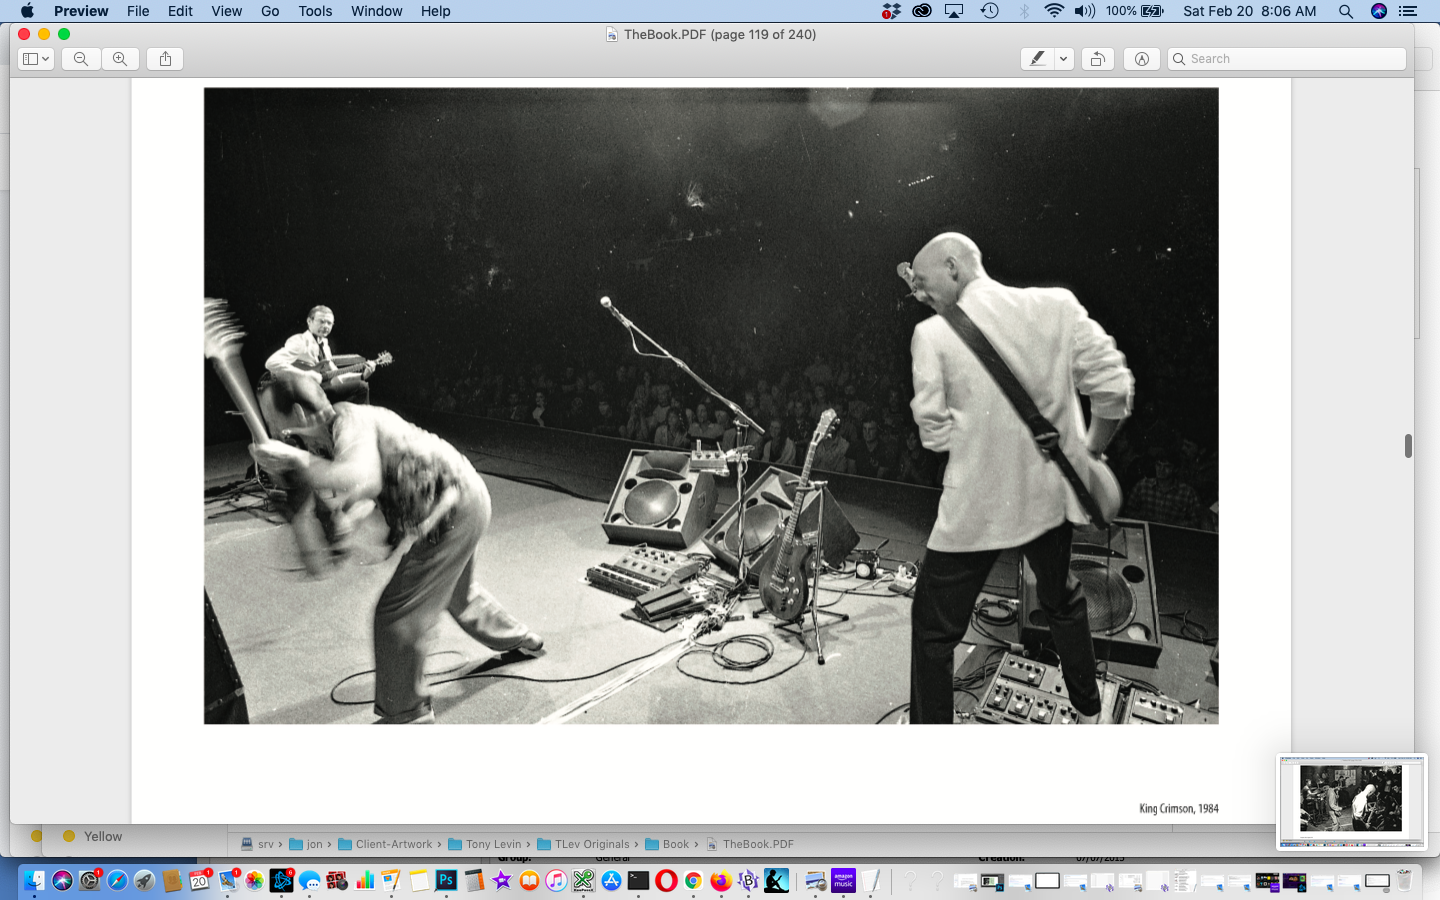Open System Preferences from the Dock
The height and width of the screenshot is (900, 1440).
coord(90,880)
